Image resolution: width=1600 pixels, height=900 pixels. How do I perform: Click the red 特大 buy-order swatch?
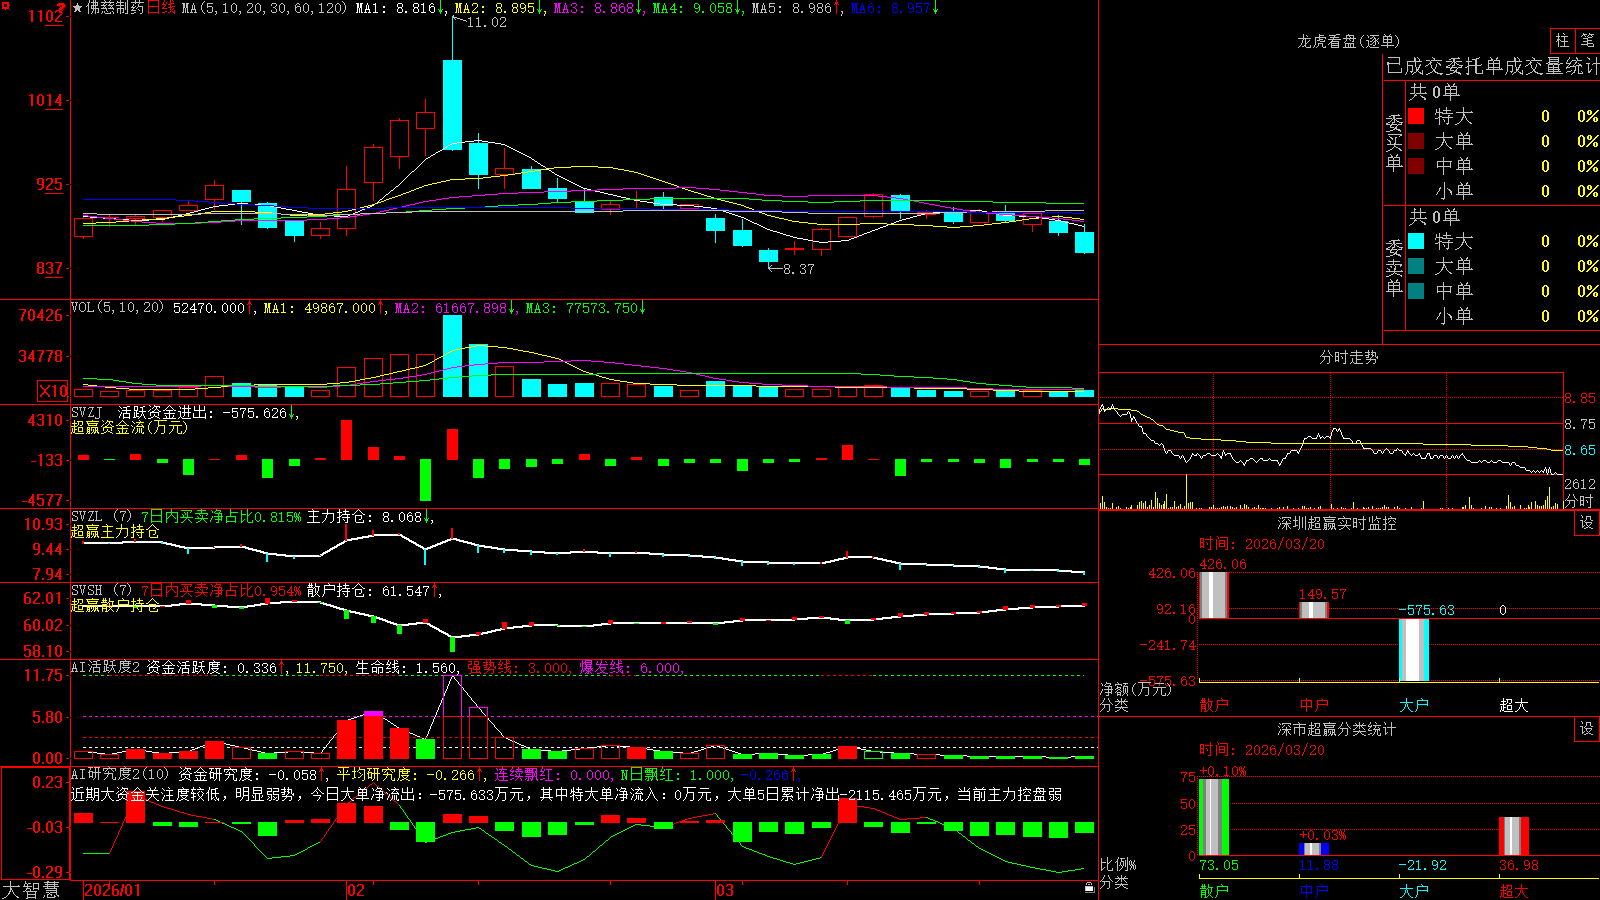[x=1416, y=116]
